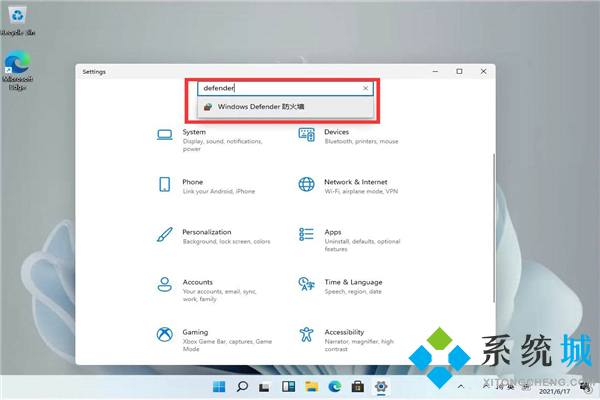Screen dimensions: 600x400
Task: Open the Windows Start button on taskbar
Action: (x=219, y=387)
